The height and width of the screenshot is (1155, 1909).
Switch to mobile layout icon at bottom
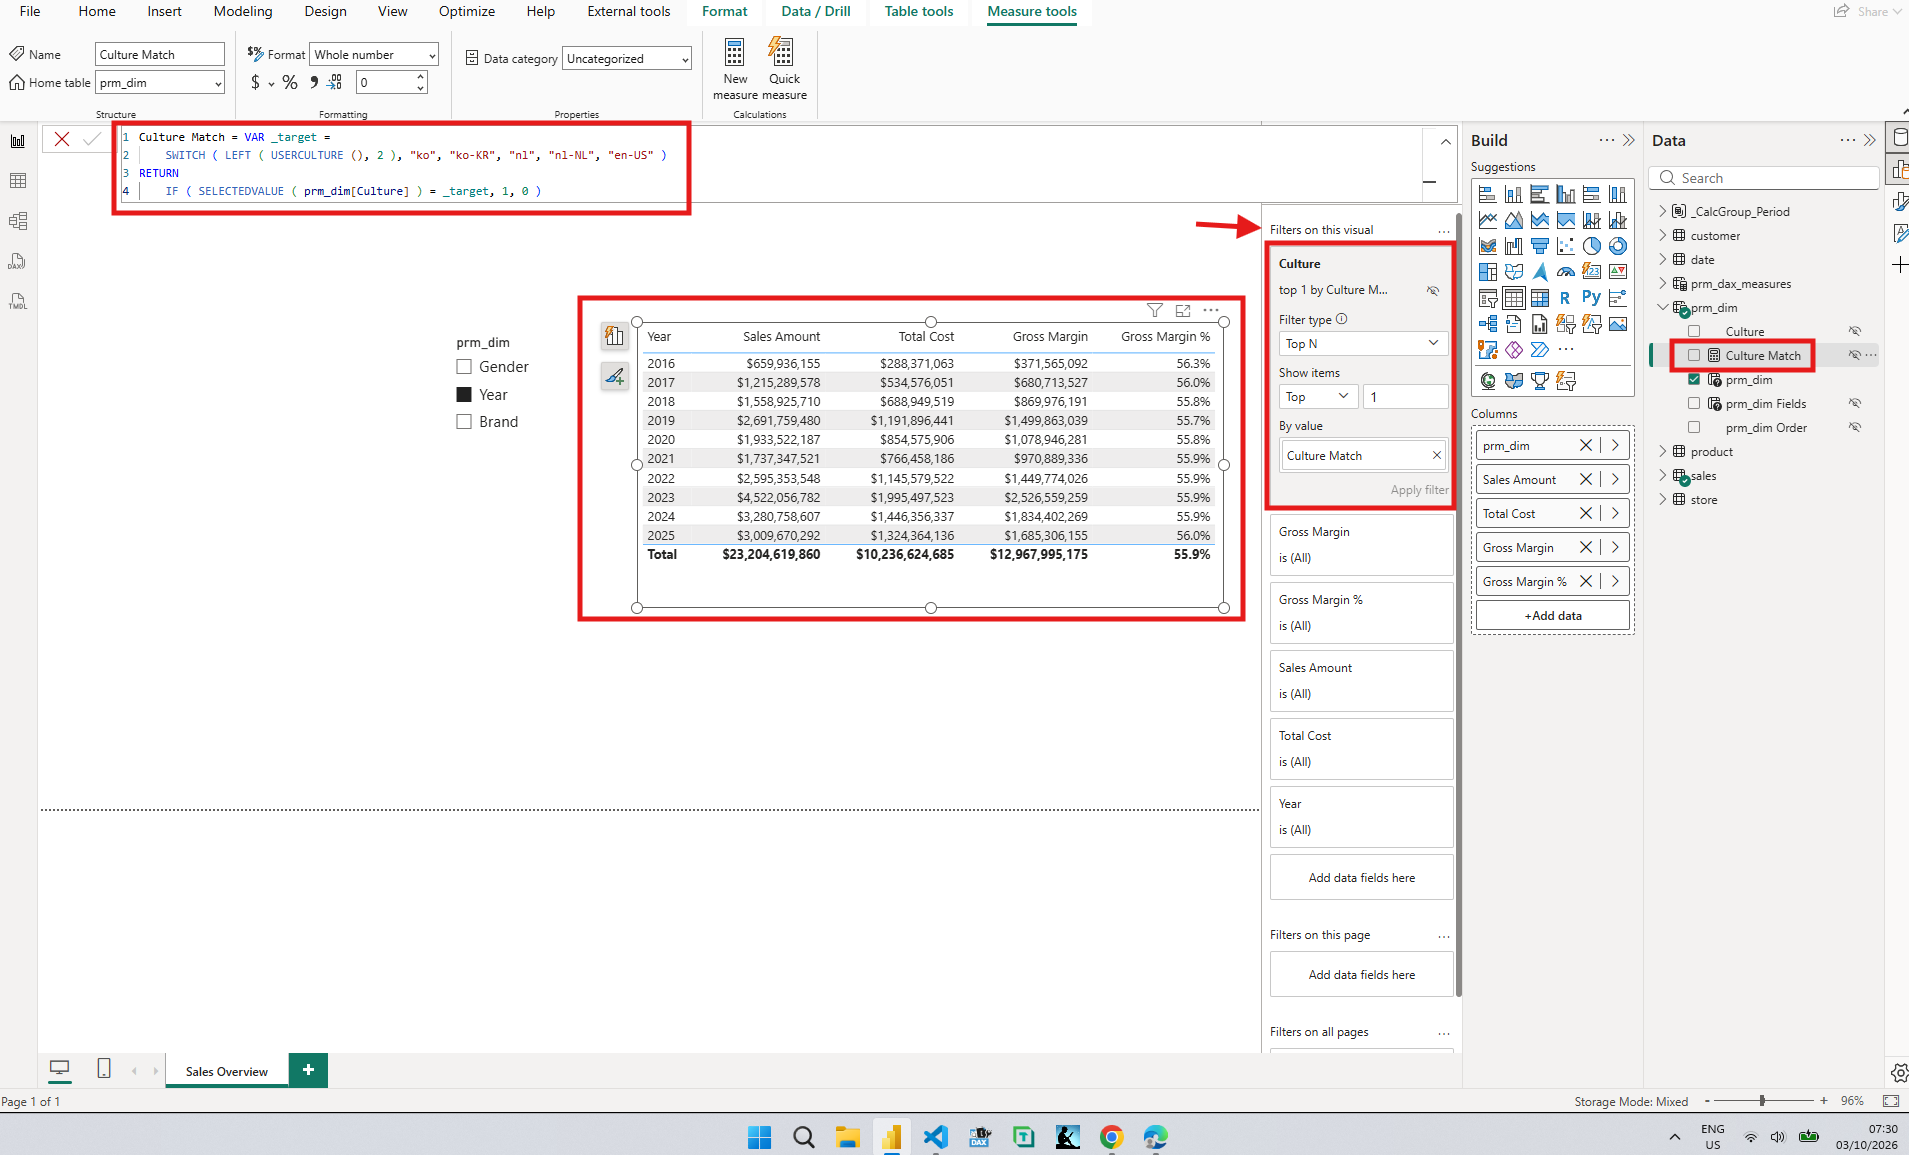coord(104,1069)
